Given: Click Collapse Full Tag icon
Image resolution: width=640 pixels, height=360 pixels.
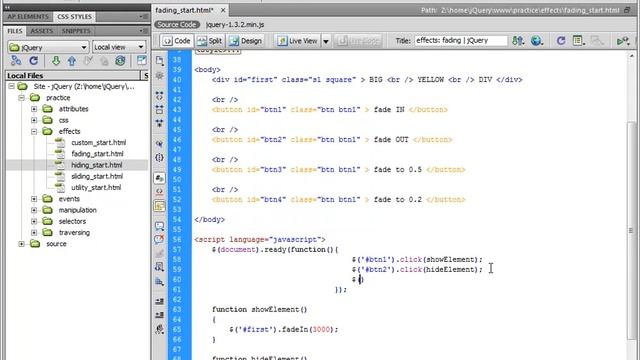Looking at the screenshot, I should [160, 96].
